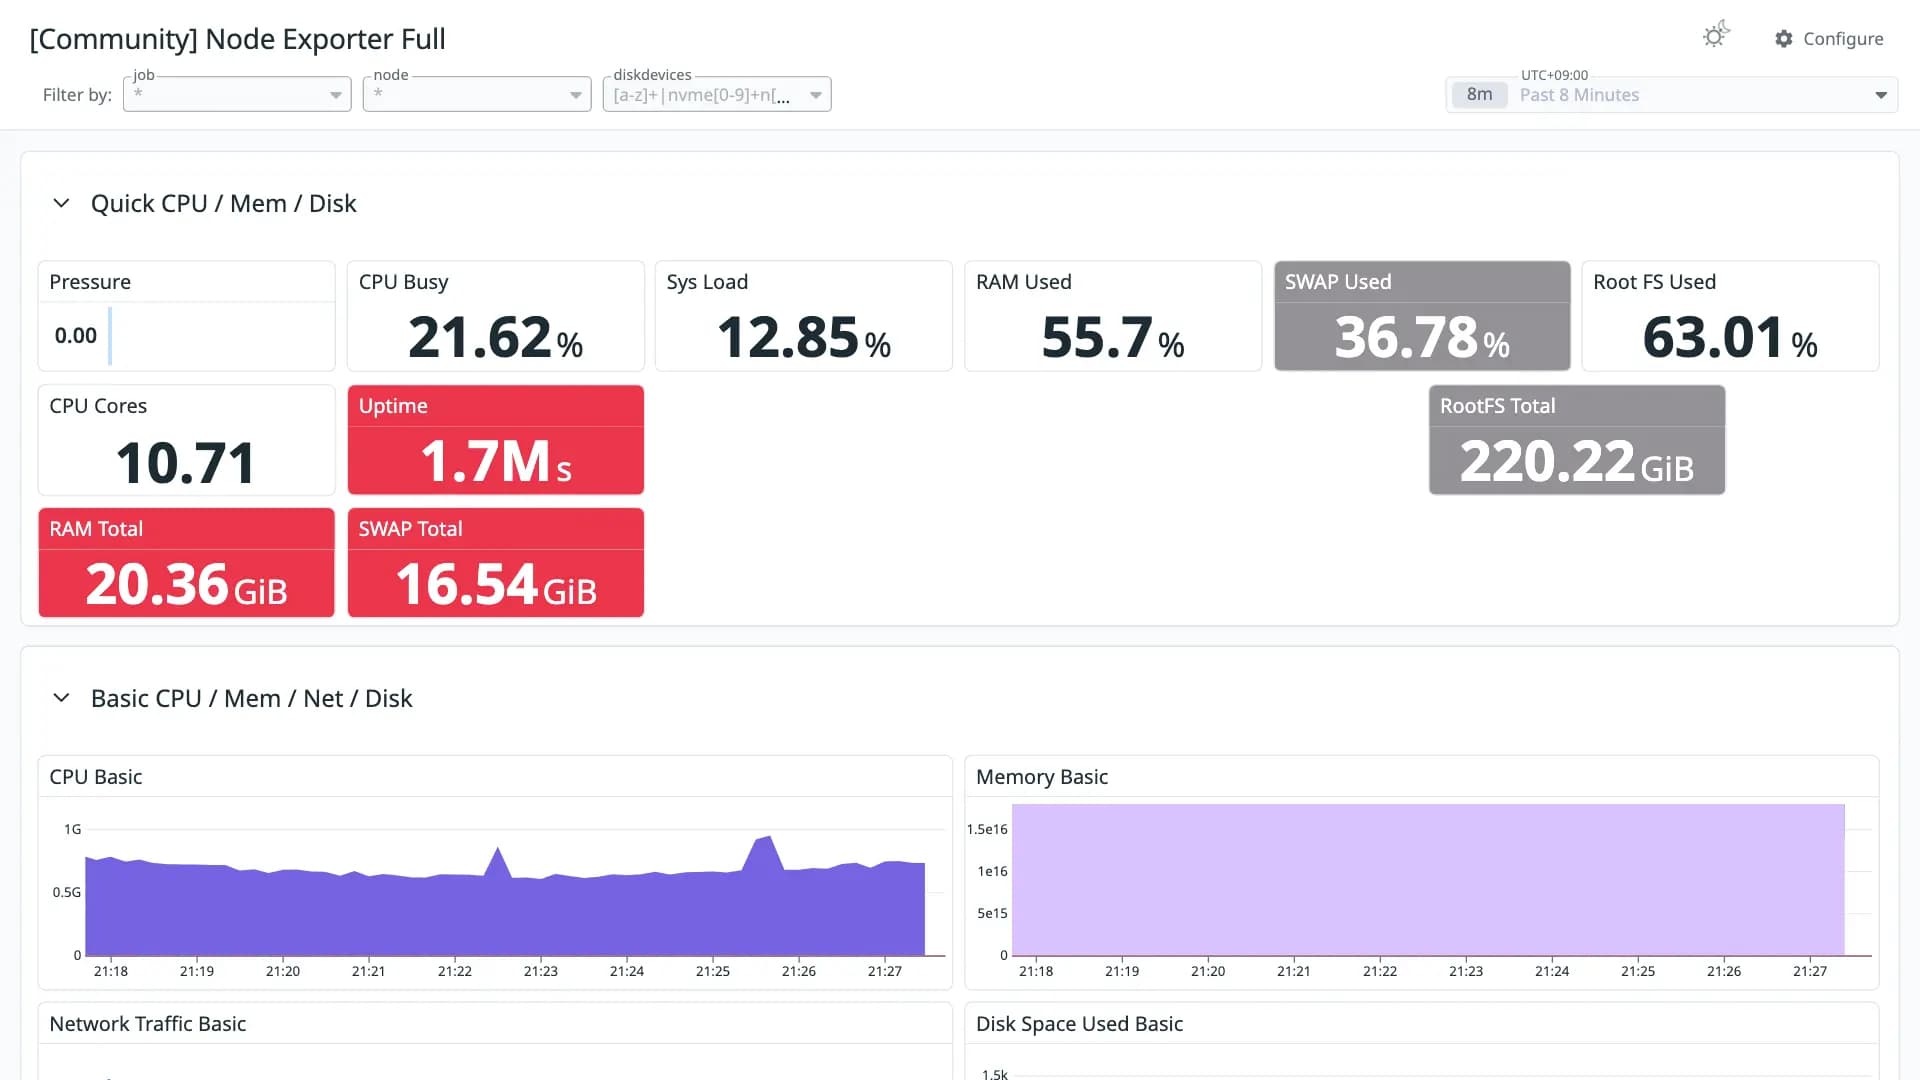The image size is (1920, 1080).
Task: Select the CPU Busy 21.62% widget
Action: tap(496, 316)
